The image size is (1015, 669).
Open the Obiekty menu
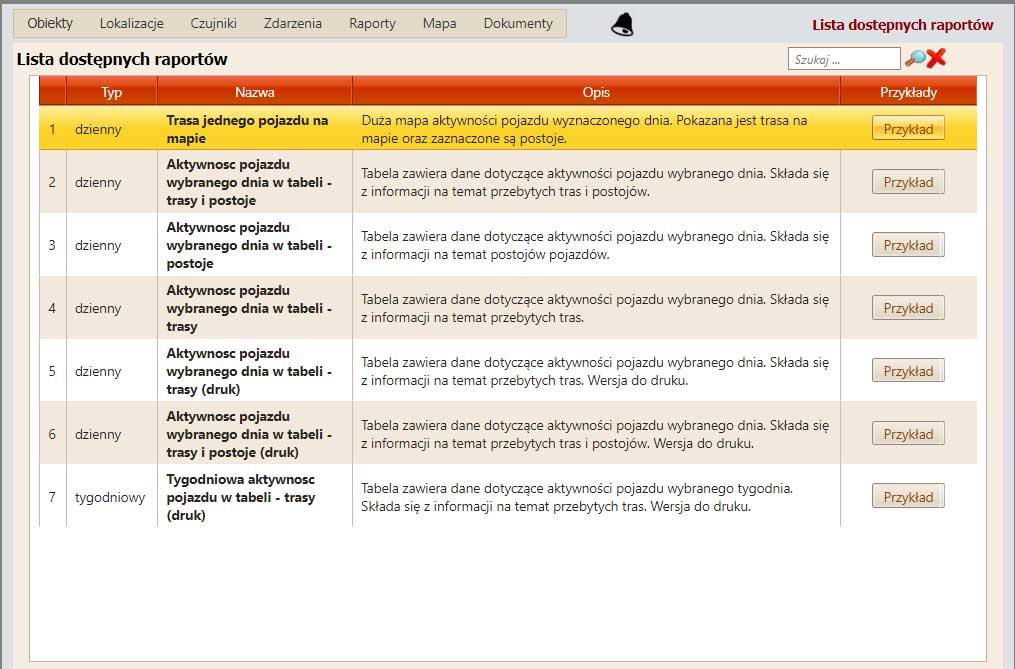coord(50,23)
